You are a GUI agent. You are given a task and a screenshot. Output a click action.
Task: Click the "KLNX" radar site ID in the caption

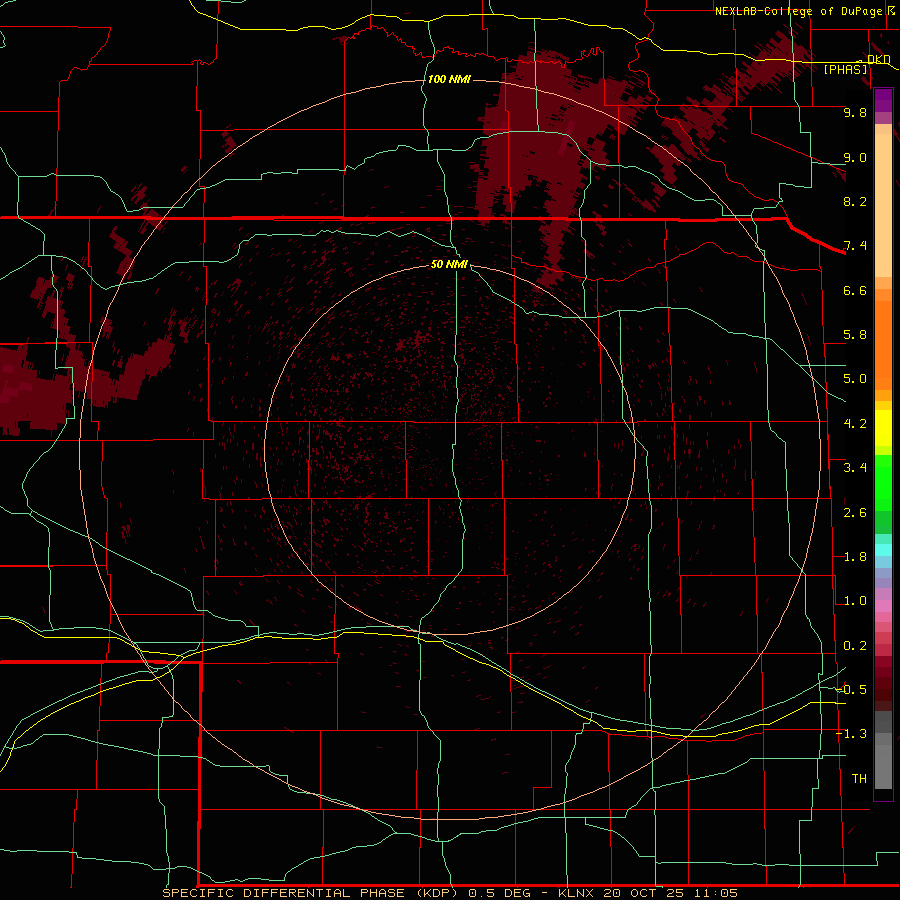[576, 893]
